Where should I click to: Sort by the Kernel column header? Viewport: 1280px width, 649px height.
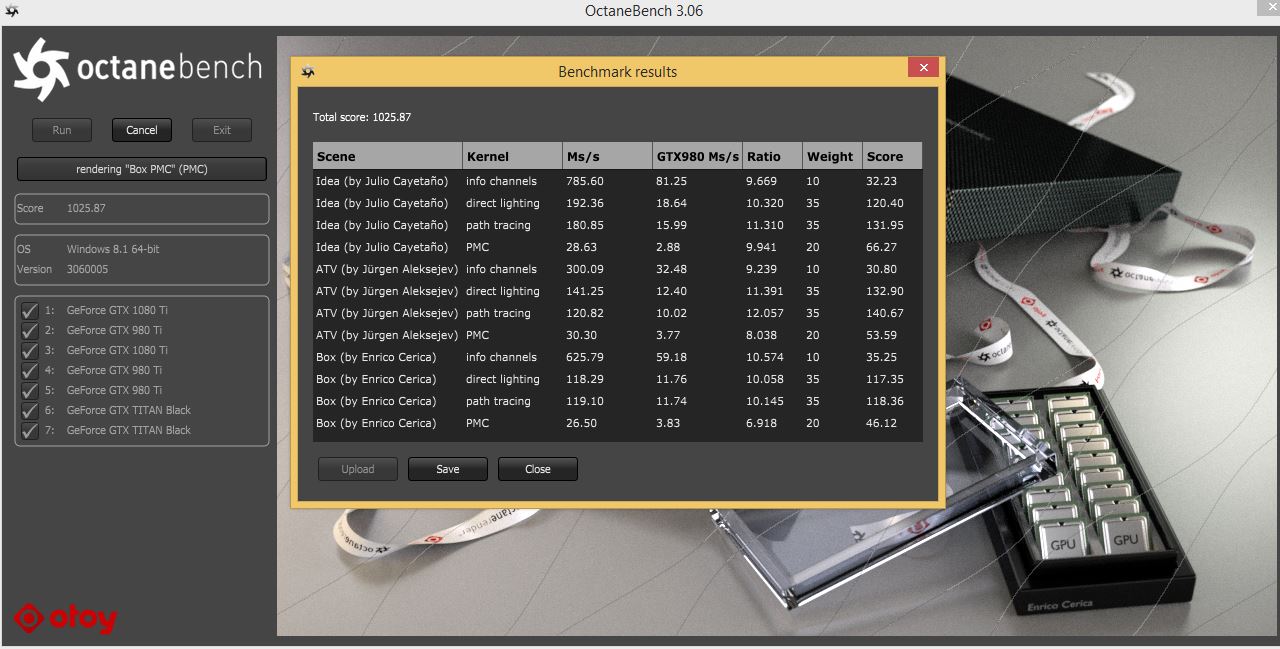pyautogui.click(x=513, y=156)
